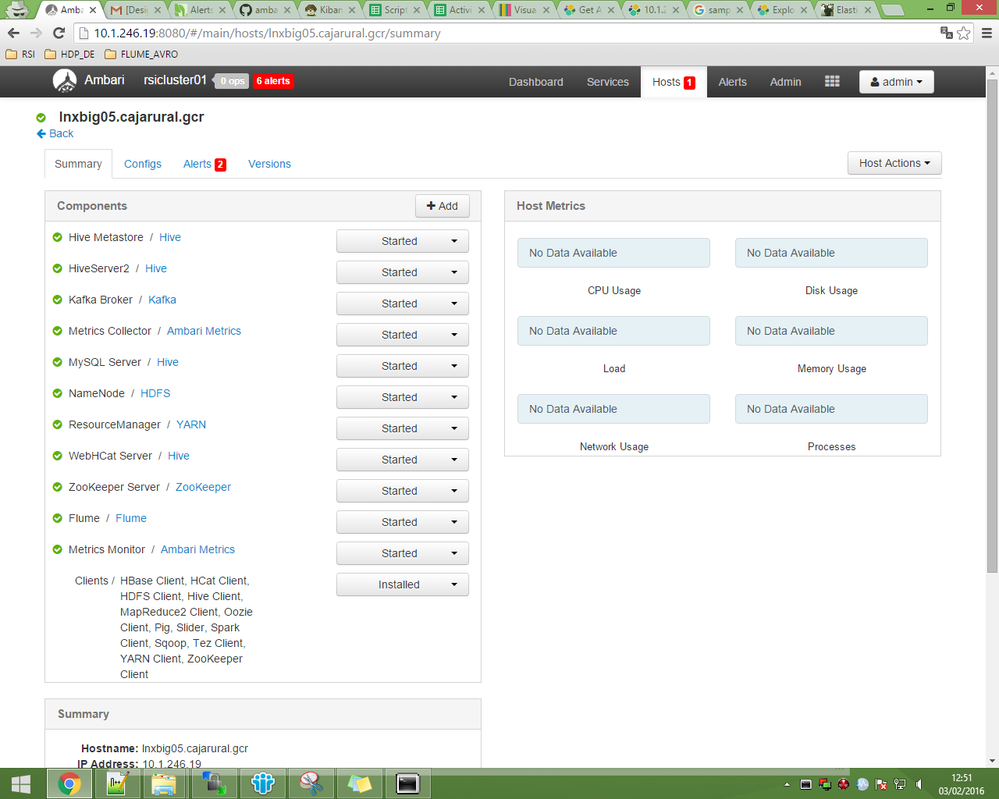The height and width of the screenshot is (799, 999).
Task: Switch to host Alerts tab with badge 2
Action: pyautogui.click(x=205, y=164)
